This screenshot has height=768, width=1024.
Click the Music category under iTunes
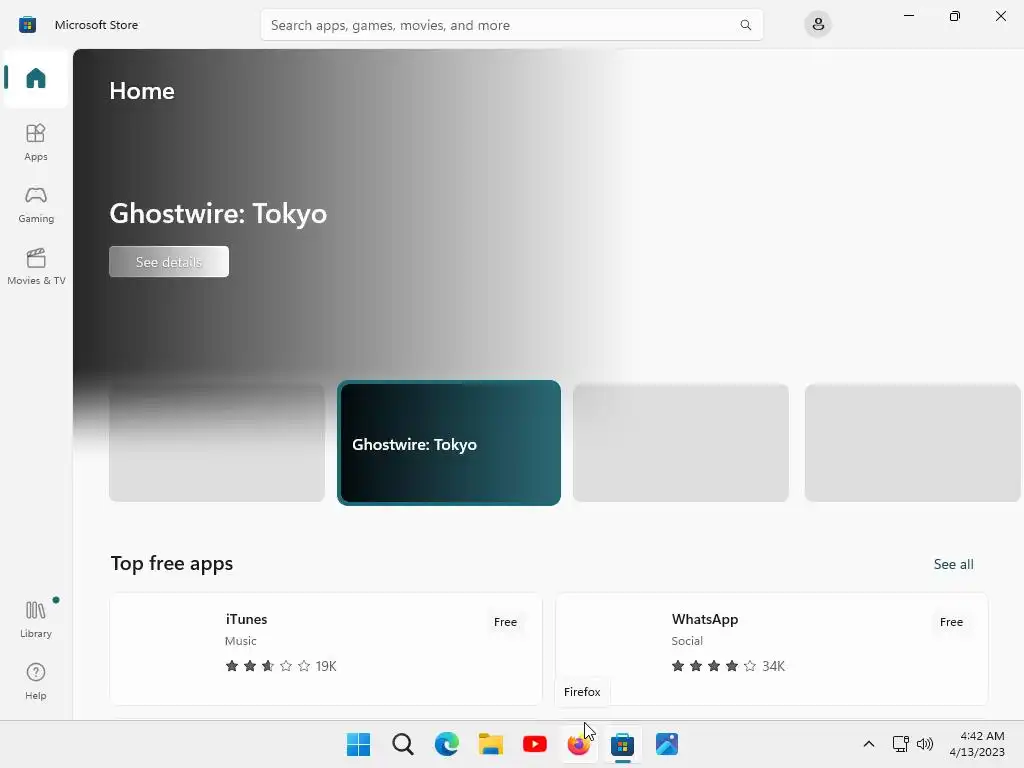pyautogui.click(x=240, y=641)
